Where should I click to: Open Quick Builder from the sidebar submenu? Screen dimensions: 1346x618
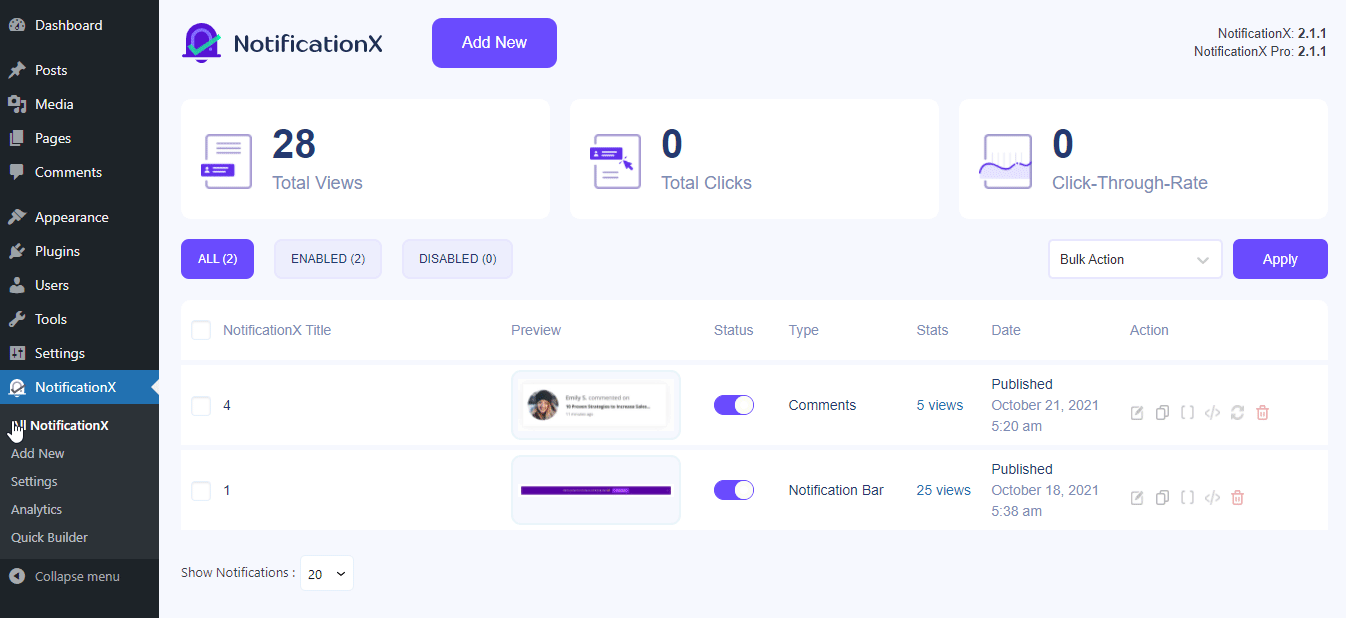(x=49, y=537)
